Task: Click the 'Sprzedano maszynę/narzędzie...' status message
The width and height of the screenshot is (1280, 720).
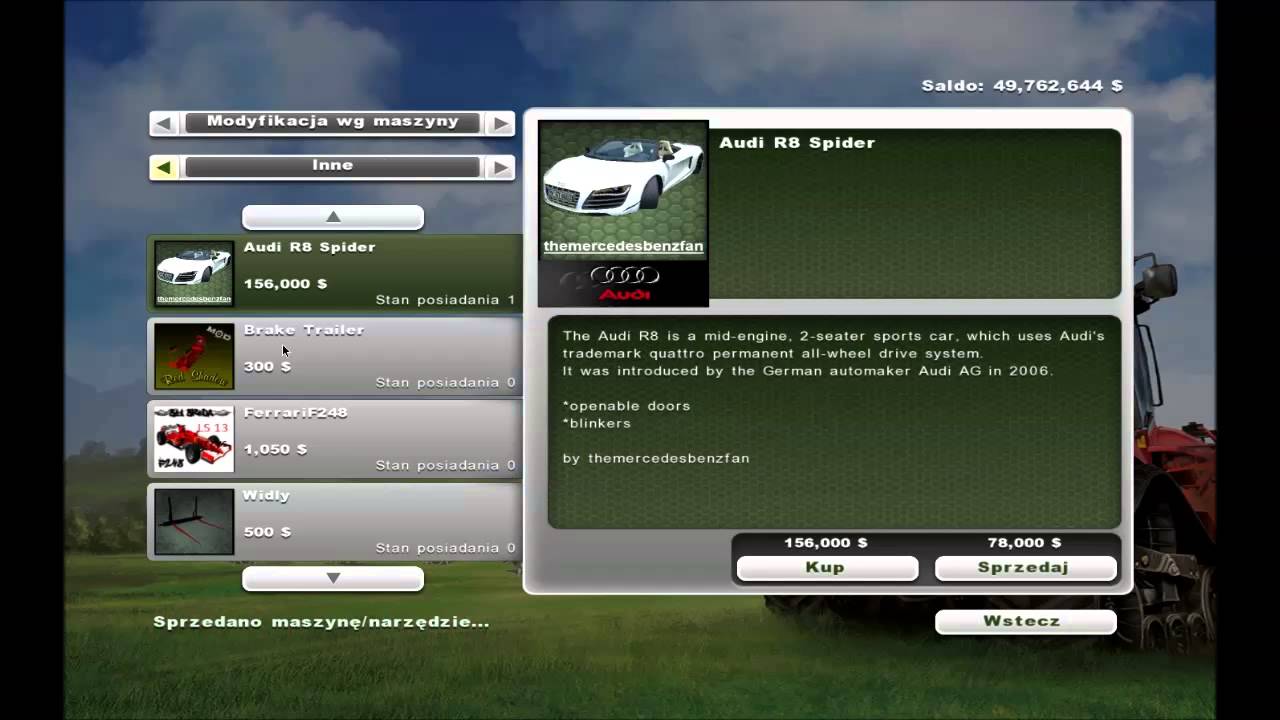Action: [321, 623]
